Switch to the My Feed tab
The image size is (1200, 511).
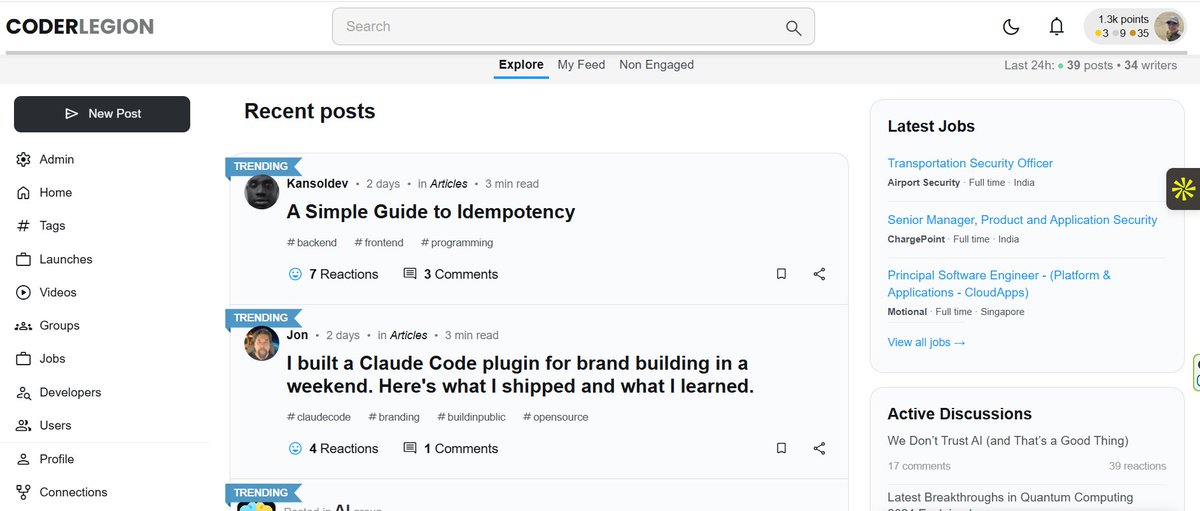tap(581, 65)
